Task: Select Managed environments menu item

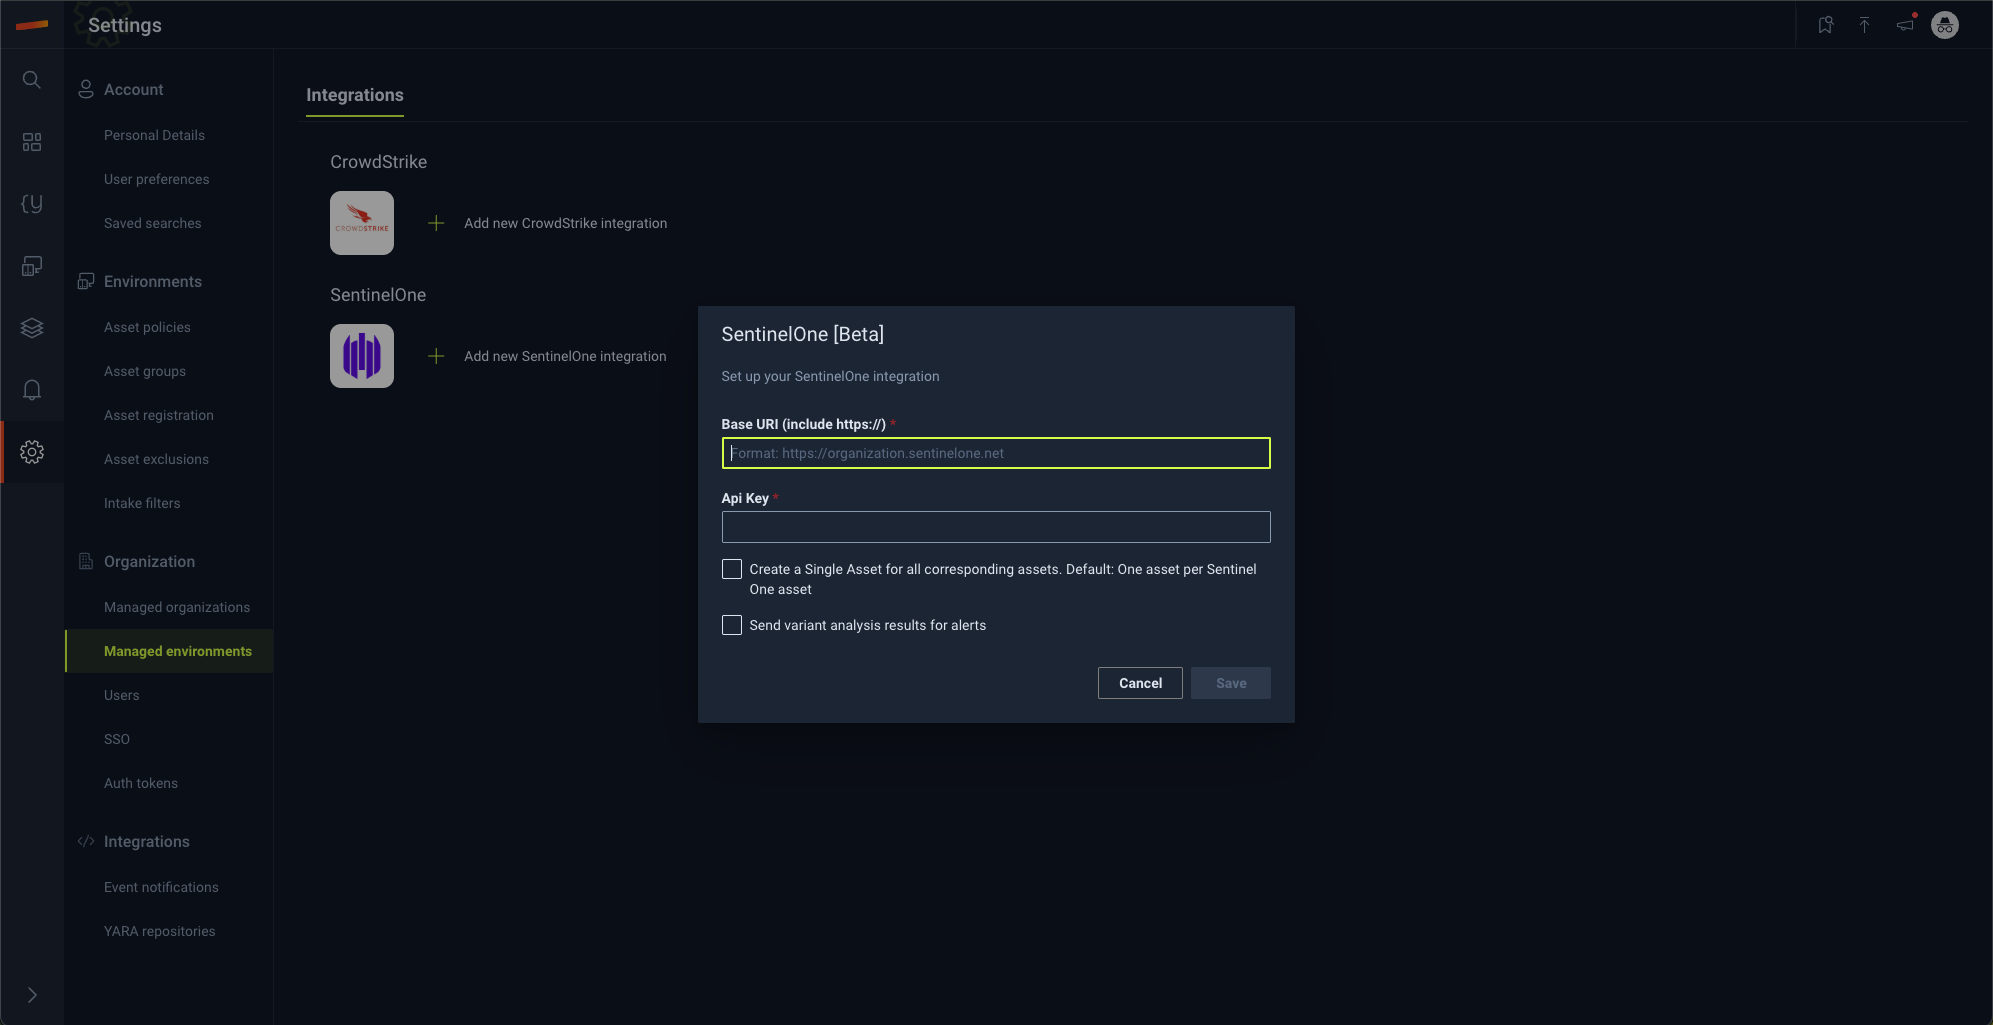Action: 169,651
